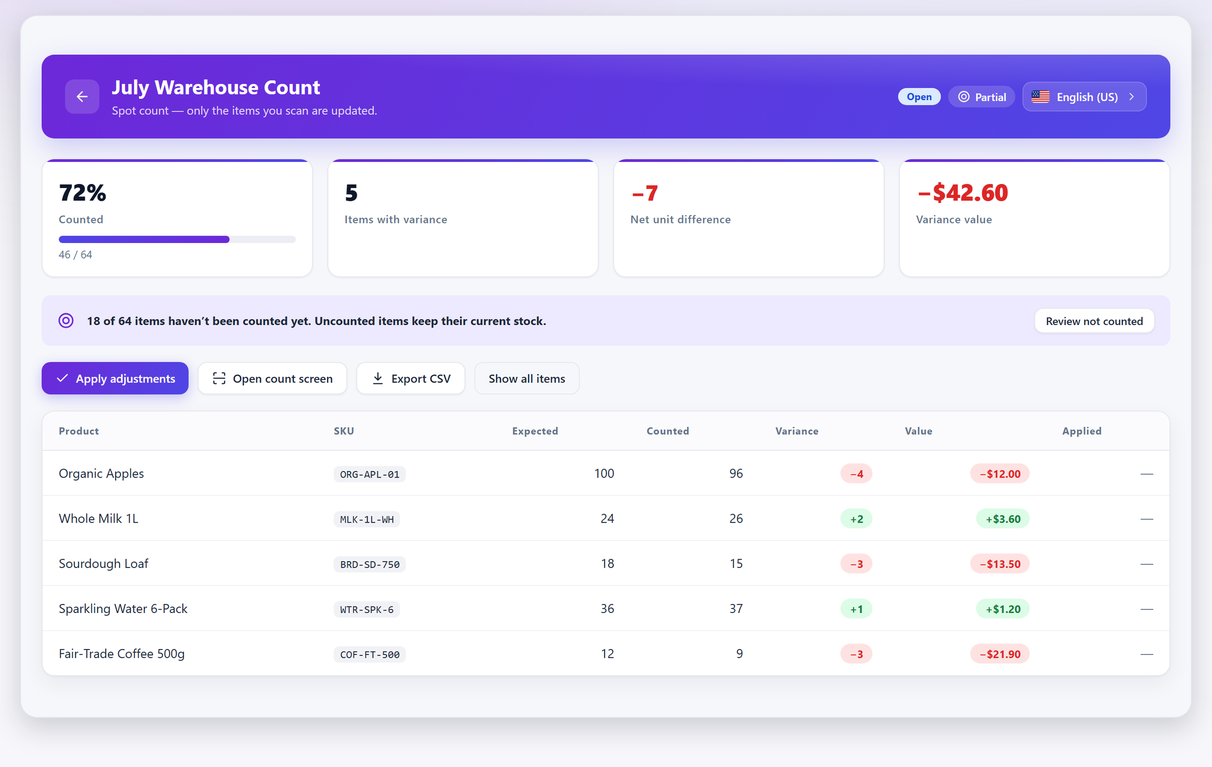
Task: Click the SKU column header
Action: (x=344, y=431)
